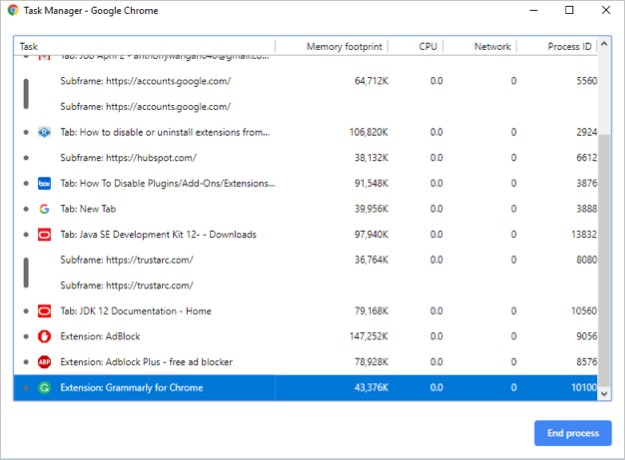The width and height of the screenshot is (625, 460).
Task: Maximize the Task Manager window
Action: 569,10
